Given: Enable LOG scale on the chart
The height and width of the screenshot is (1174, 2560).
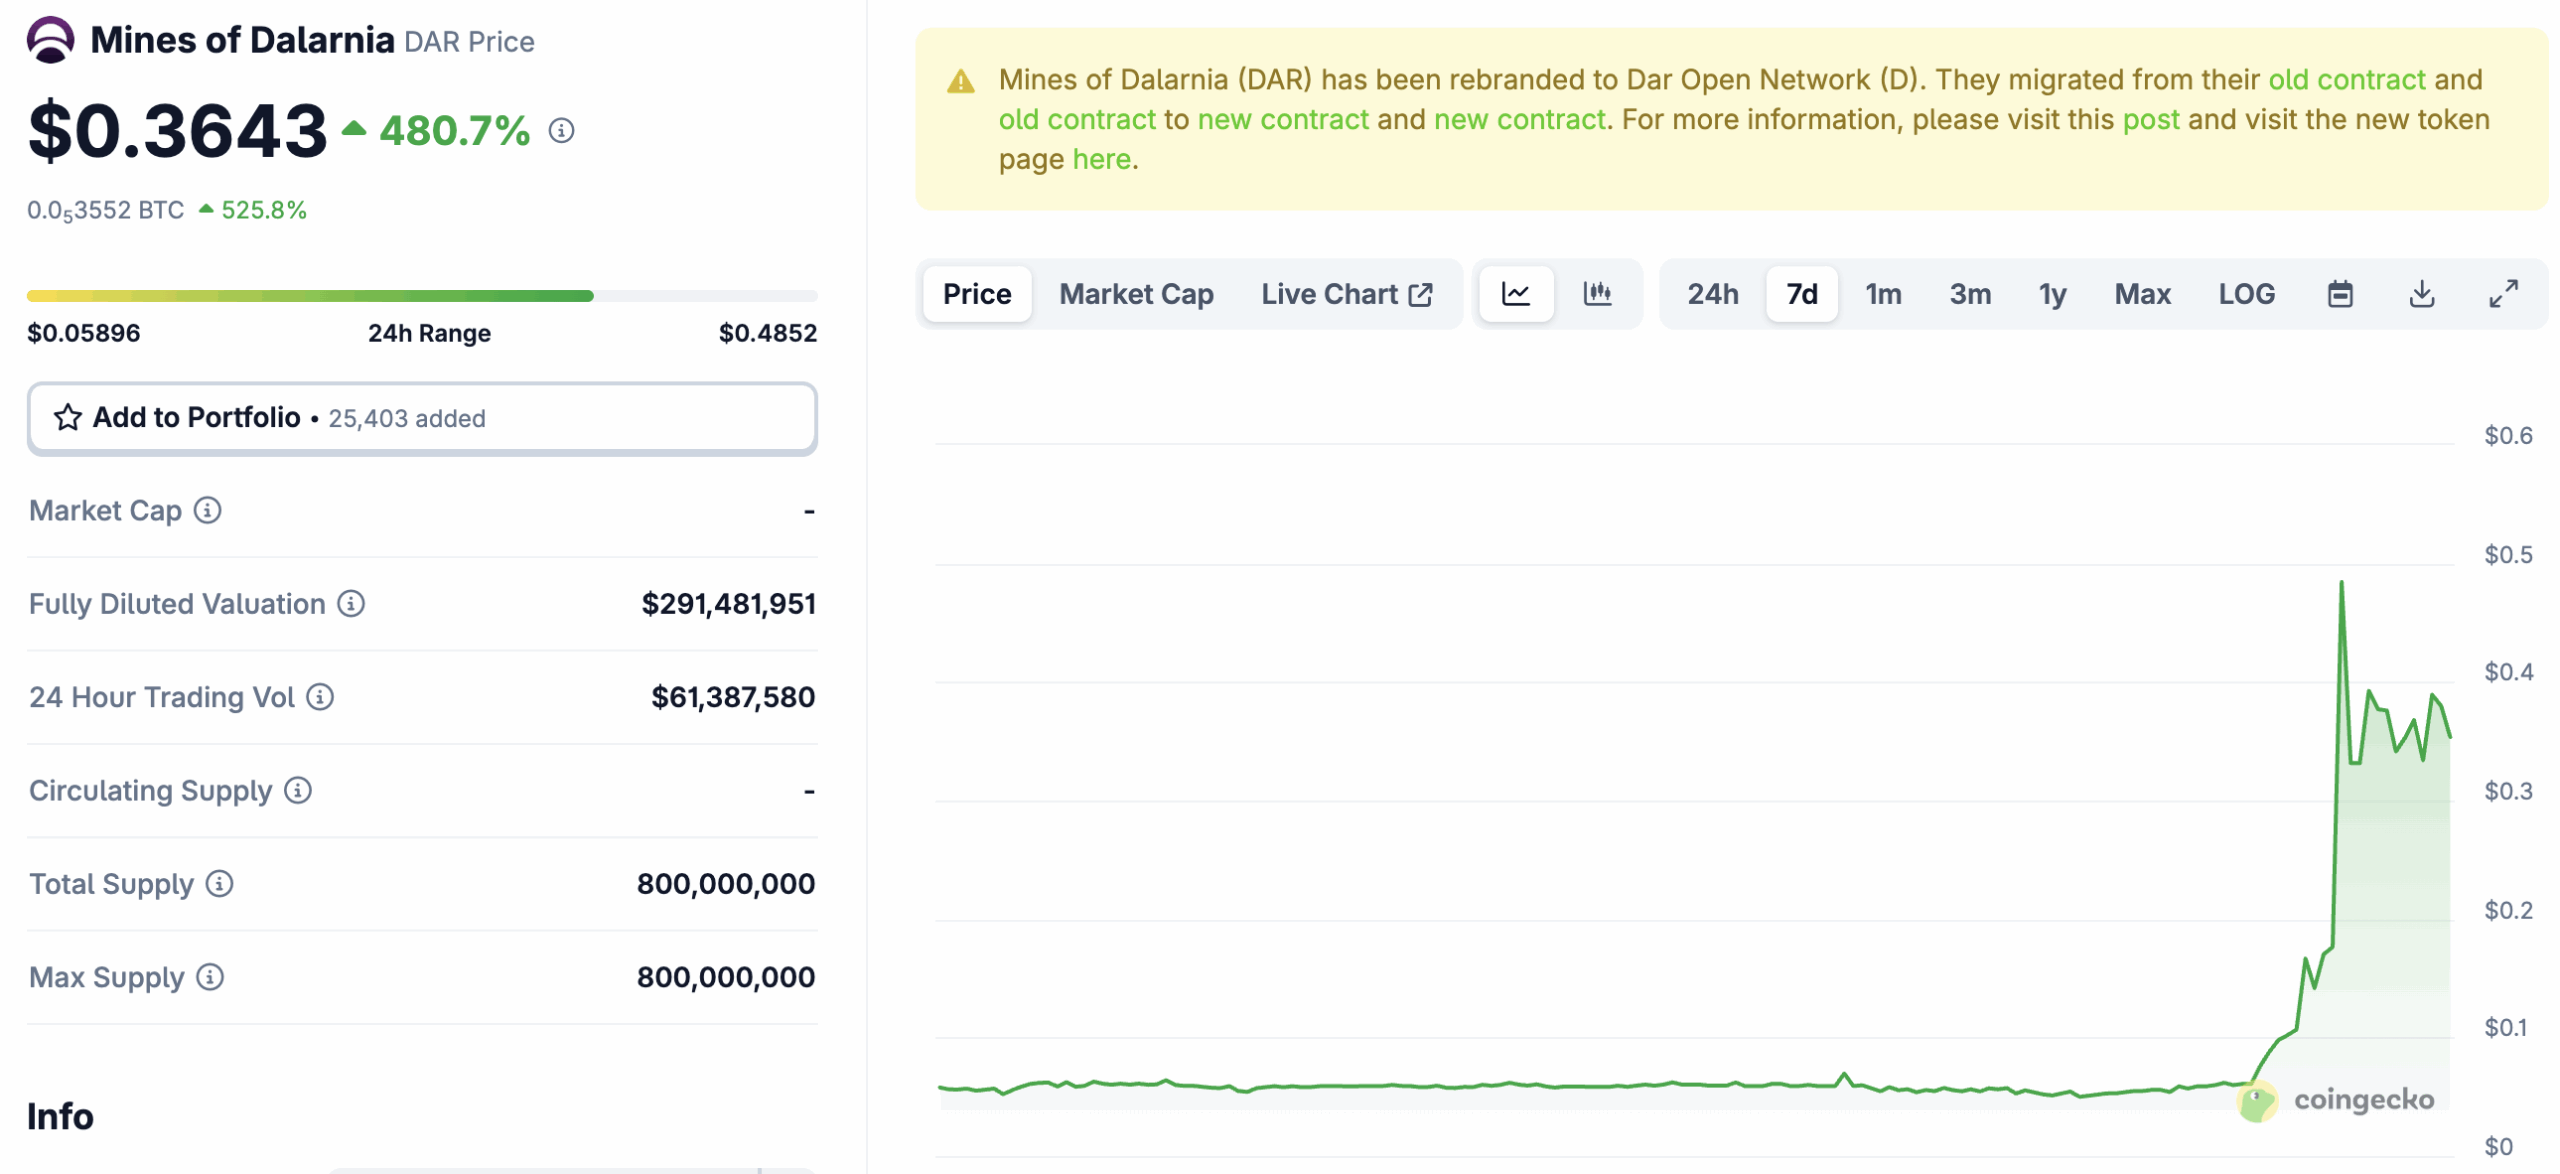Looking at the screenshot, I should point(2246,293).
